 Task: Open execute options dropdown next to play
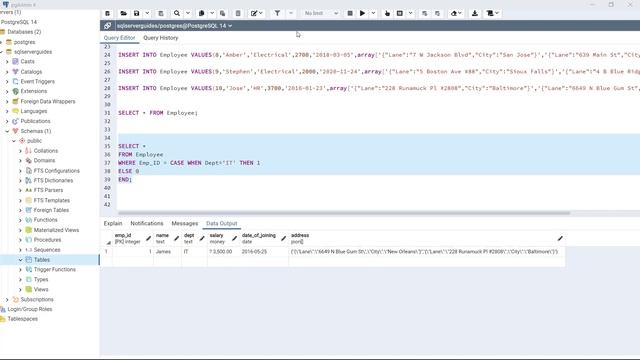coord(373,13)
